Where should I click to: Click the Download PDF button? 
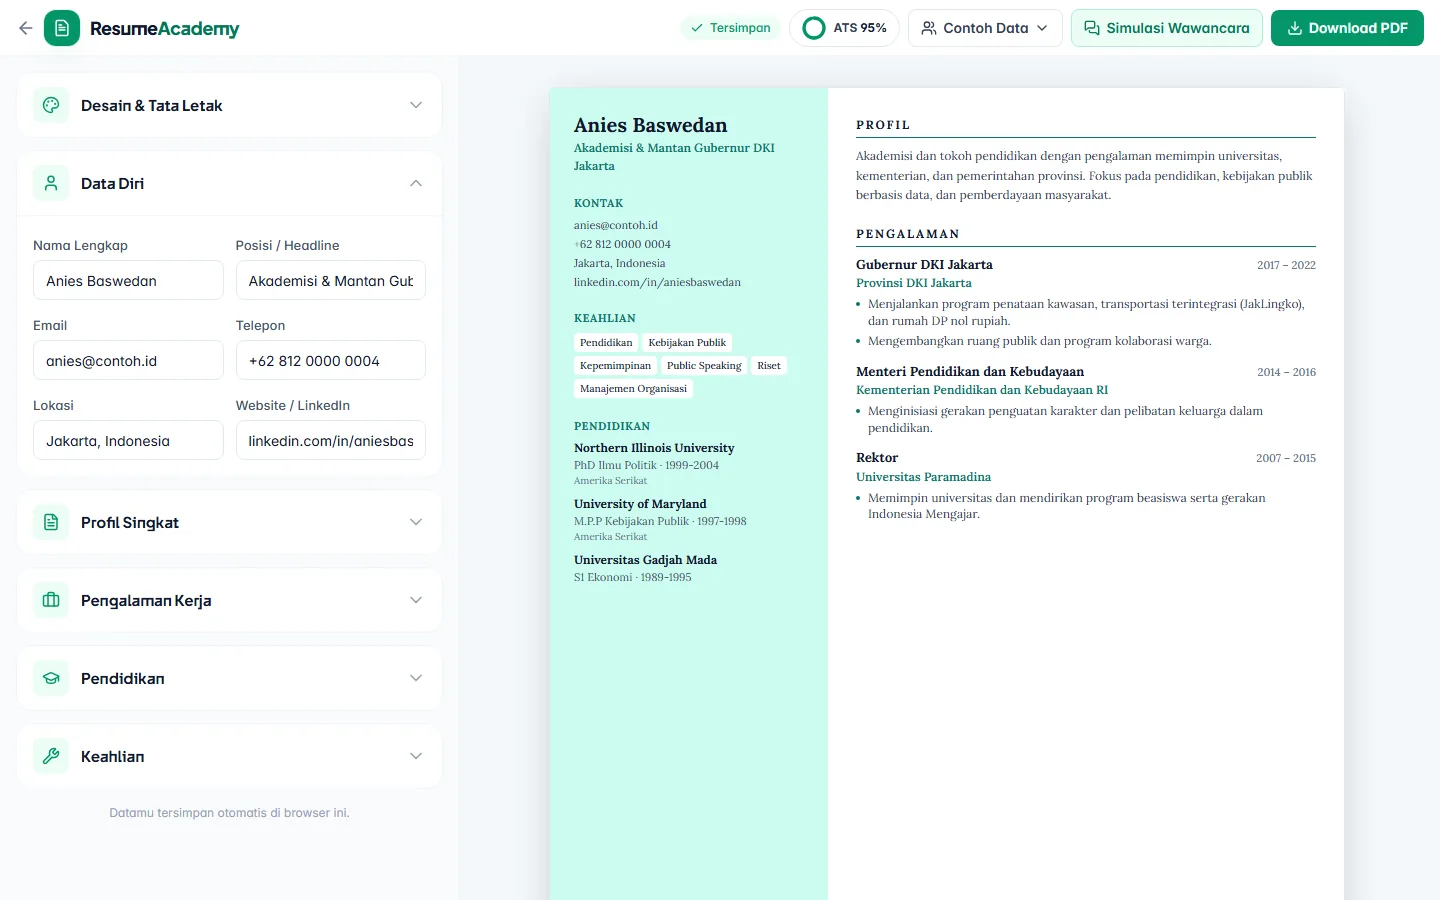[1347, 28]
